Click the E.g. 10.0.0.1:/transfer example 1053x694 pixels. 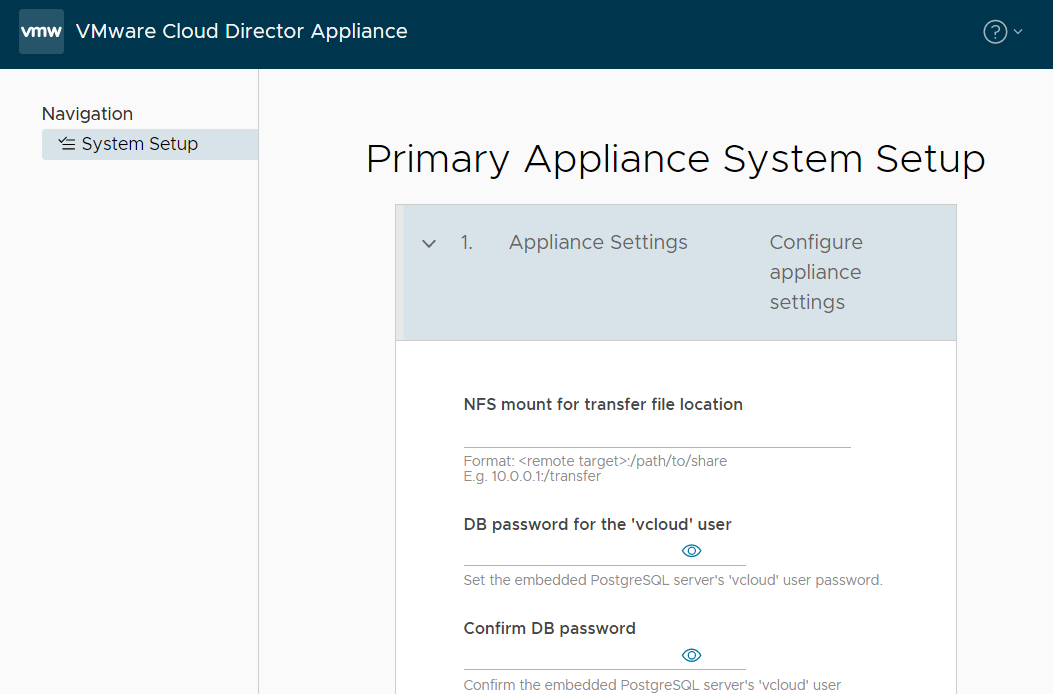tap(532, 476)
